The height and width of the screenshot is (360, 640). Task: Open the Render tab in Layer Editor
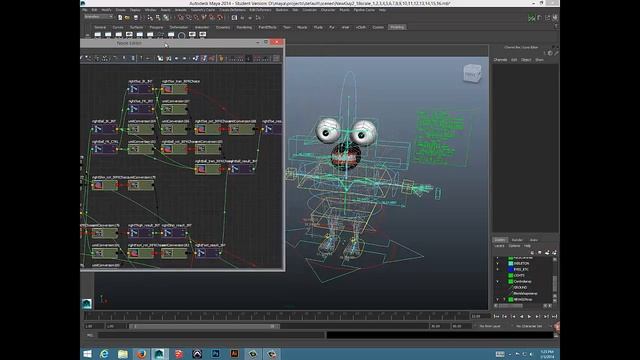click(517, 240)
